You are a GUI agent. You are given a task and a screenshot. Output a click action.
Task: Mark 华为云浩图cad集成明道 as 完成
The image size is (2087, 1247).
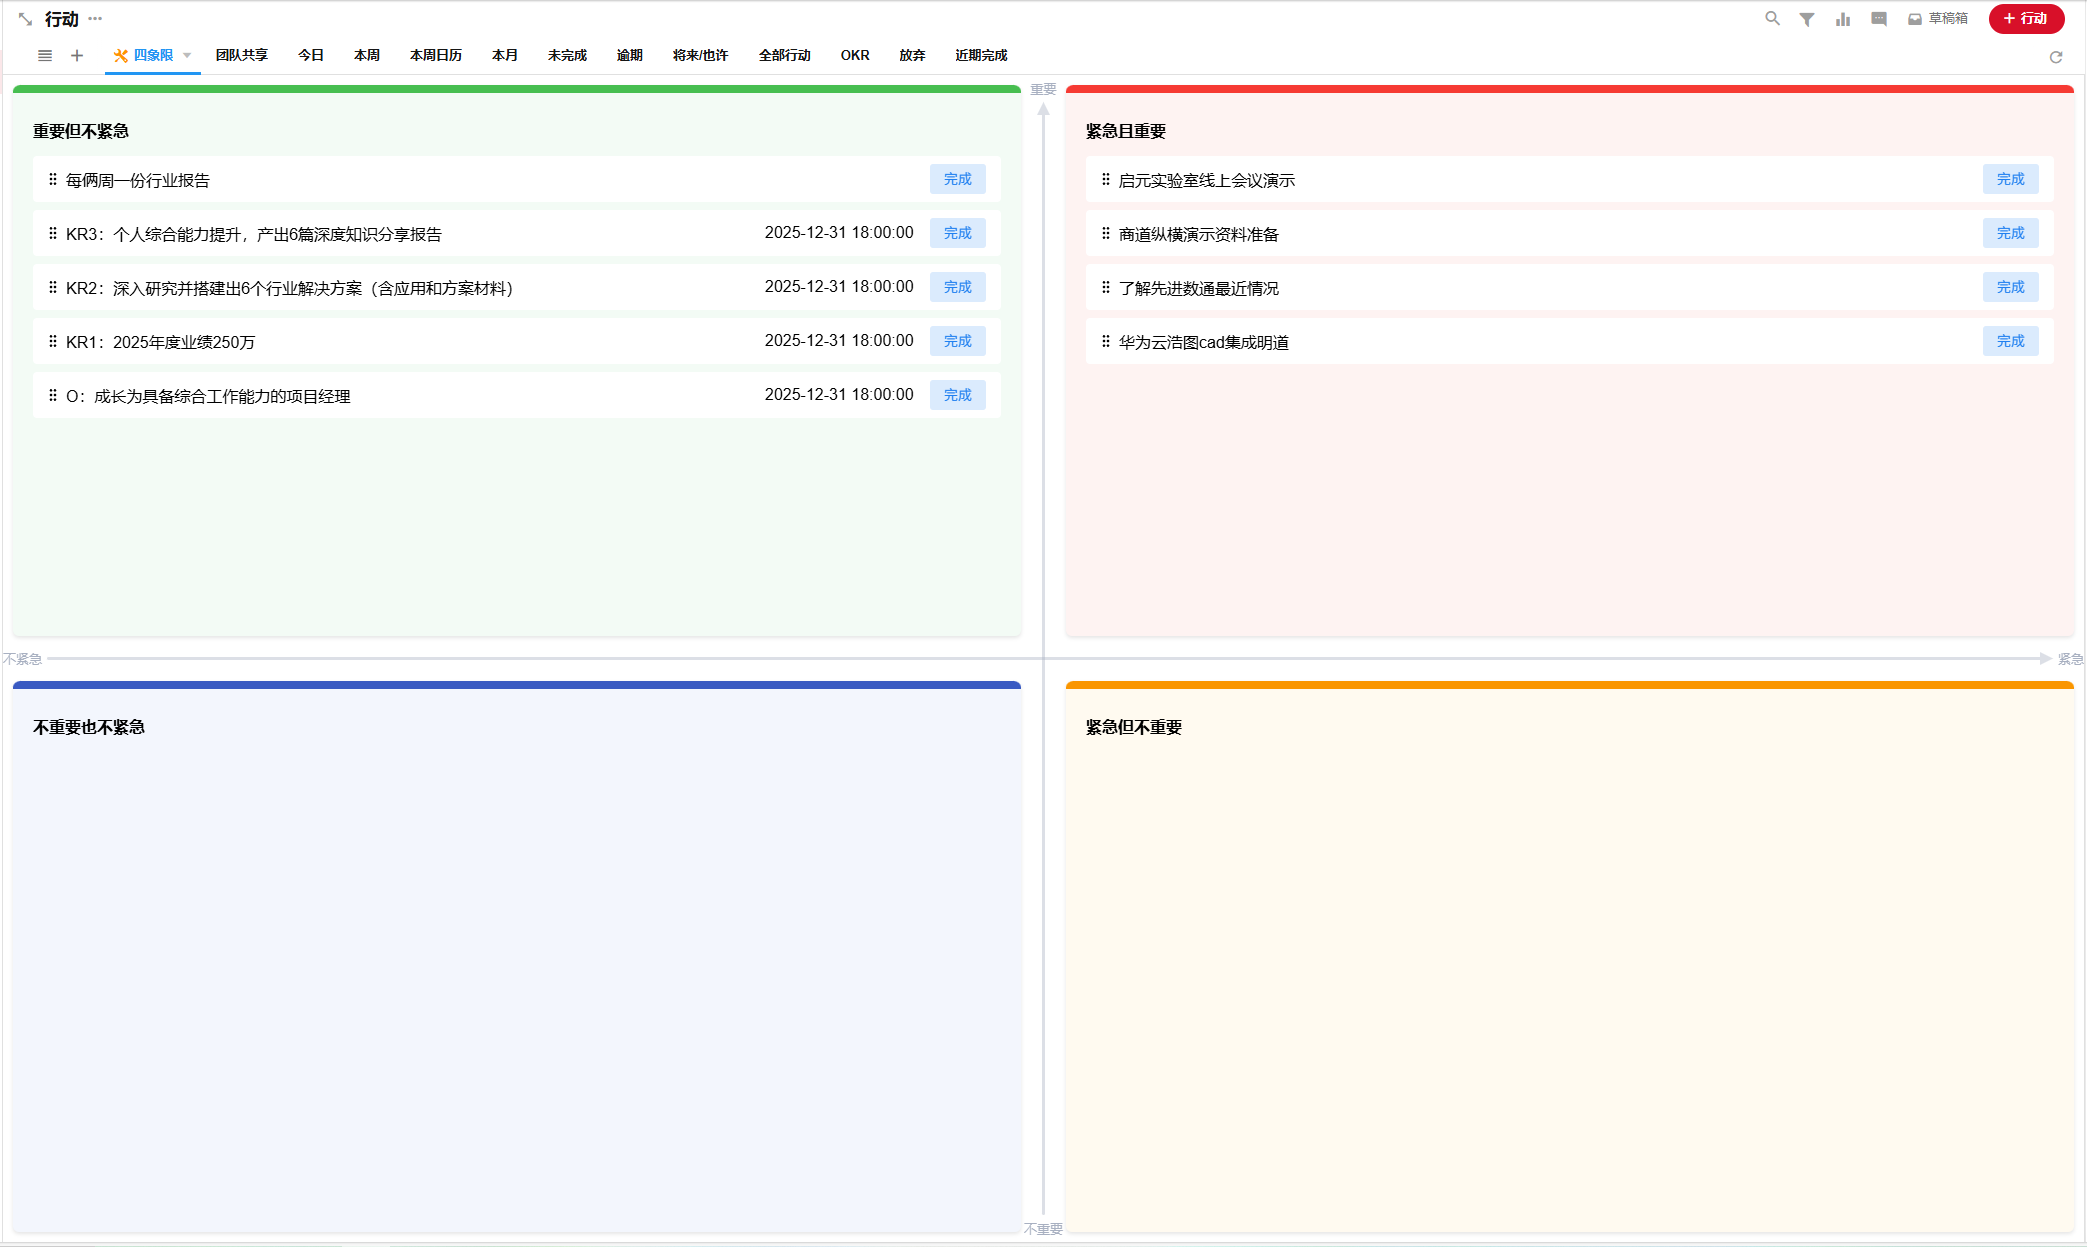(2010, 342)
